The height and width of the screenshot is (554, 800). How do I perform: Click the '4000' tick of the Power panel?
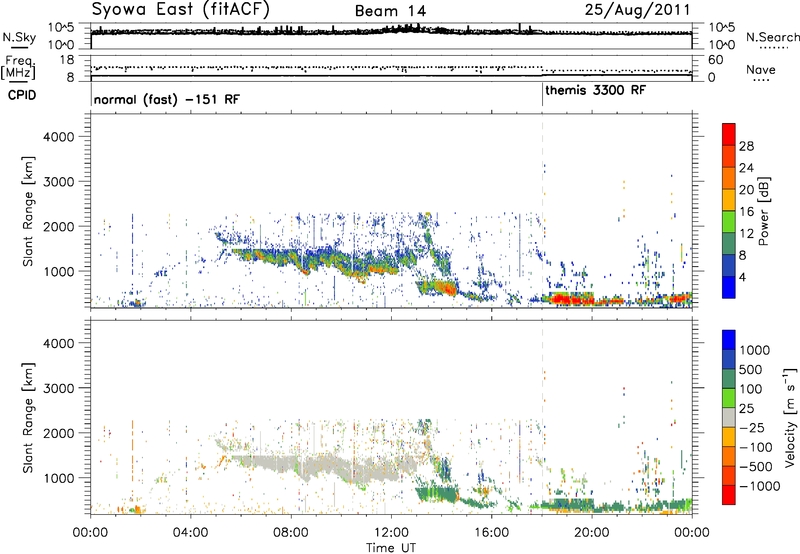pyautogui.click(x=58, y=137)
